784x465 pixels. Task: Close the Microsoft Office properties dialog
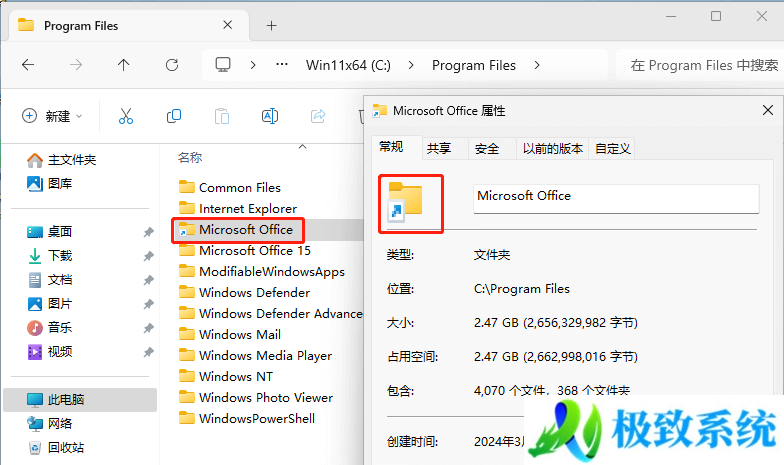pyautogui.click(x=768, y=110)
